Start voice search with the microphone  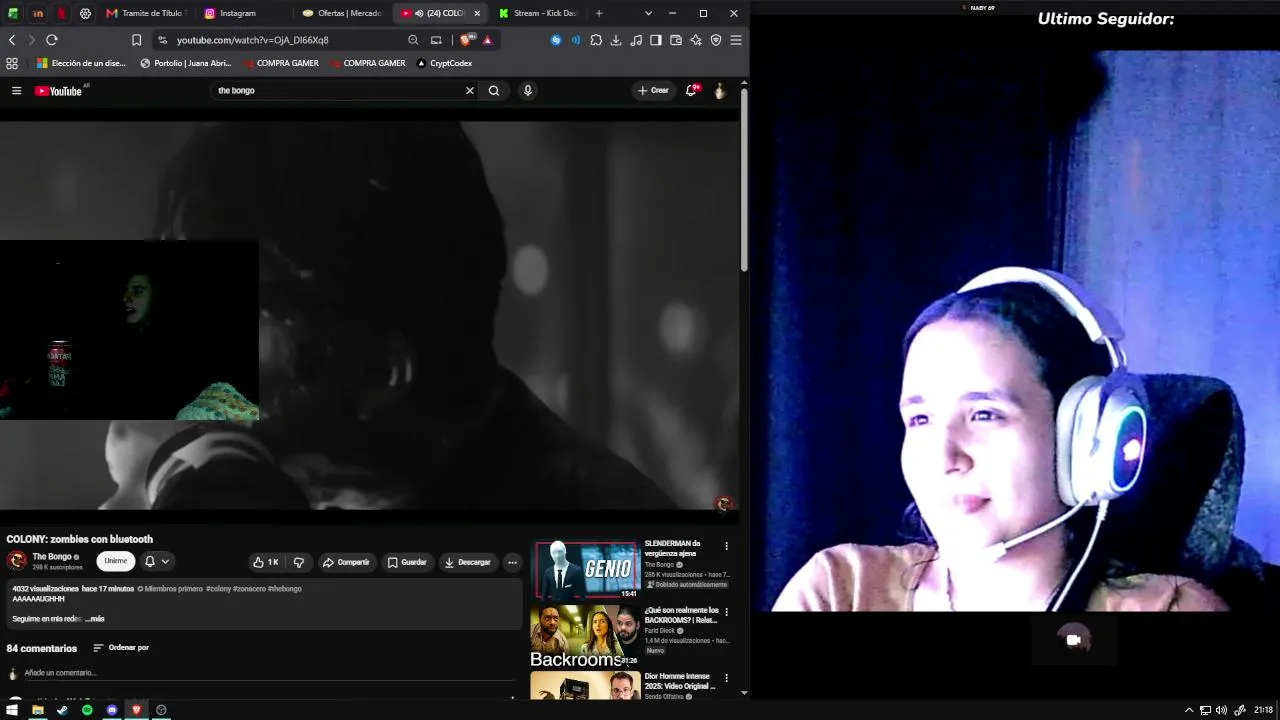[528, 91]
